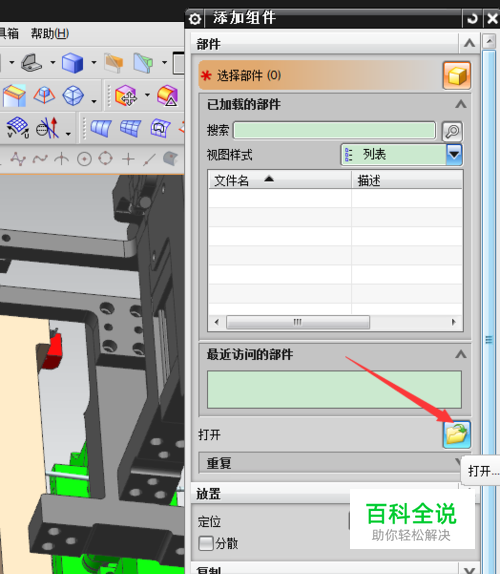Collapse the 已加载的部件 group
500x574 pixels.
[461, 105]
